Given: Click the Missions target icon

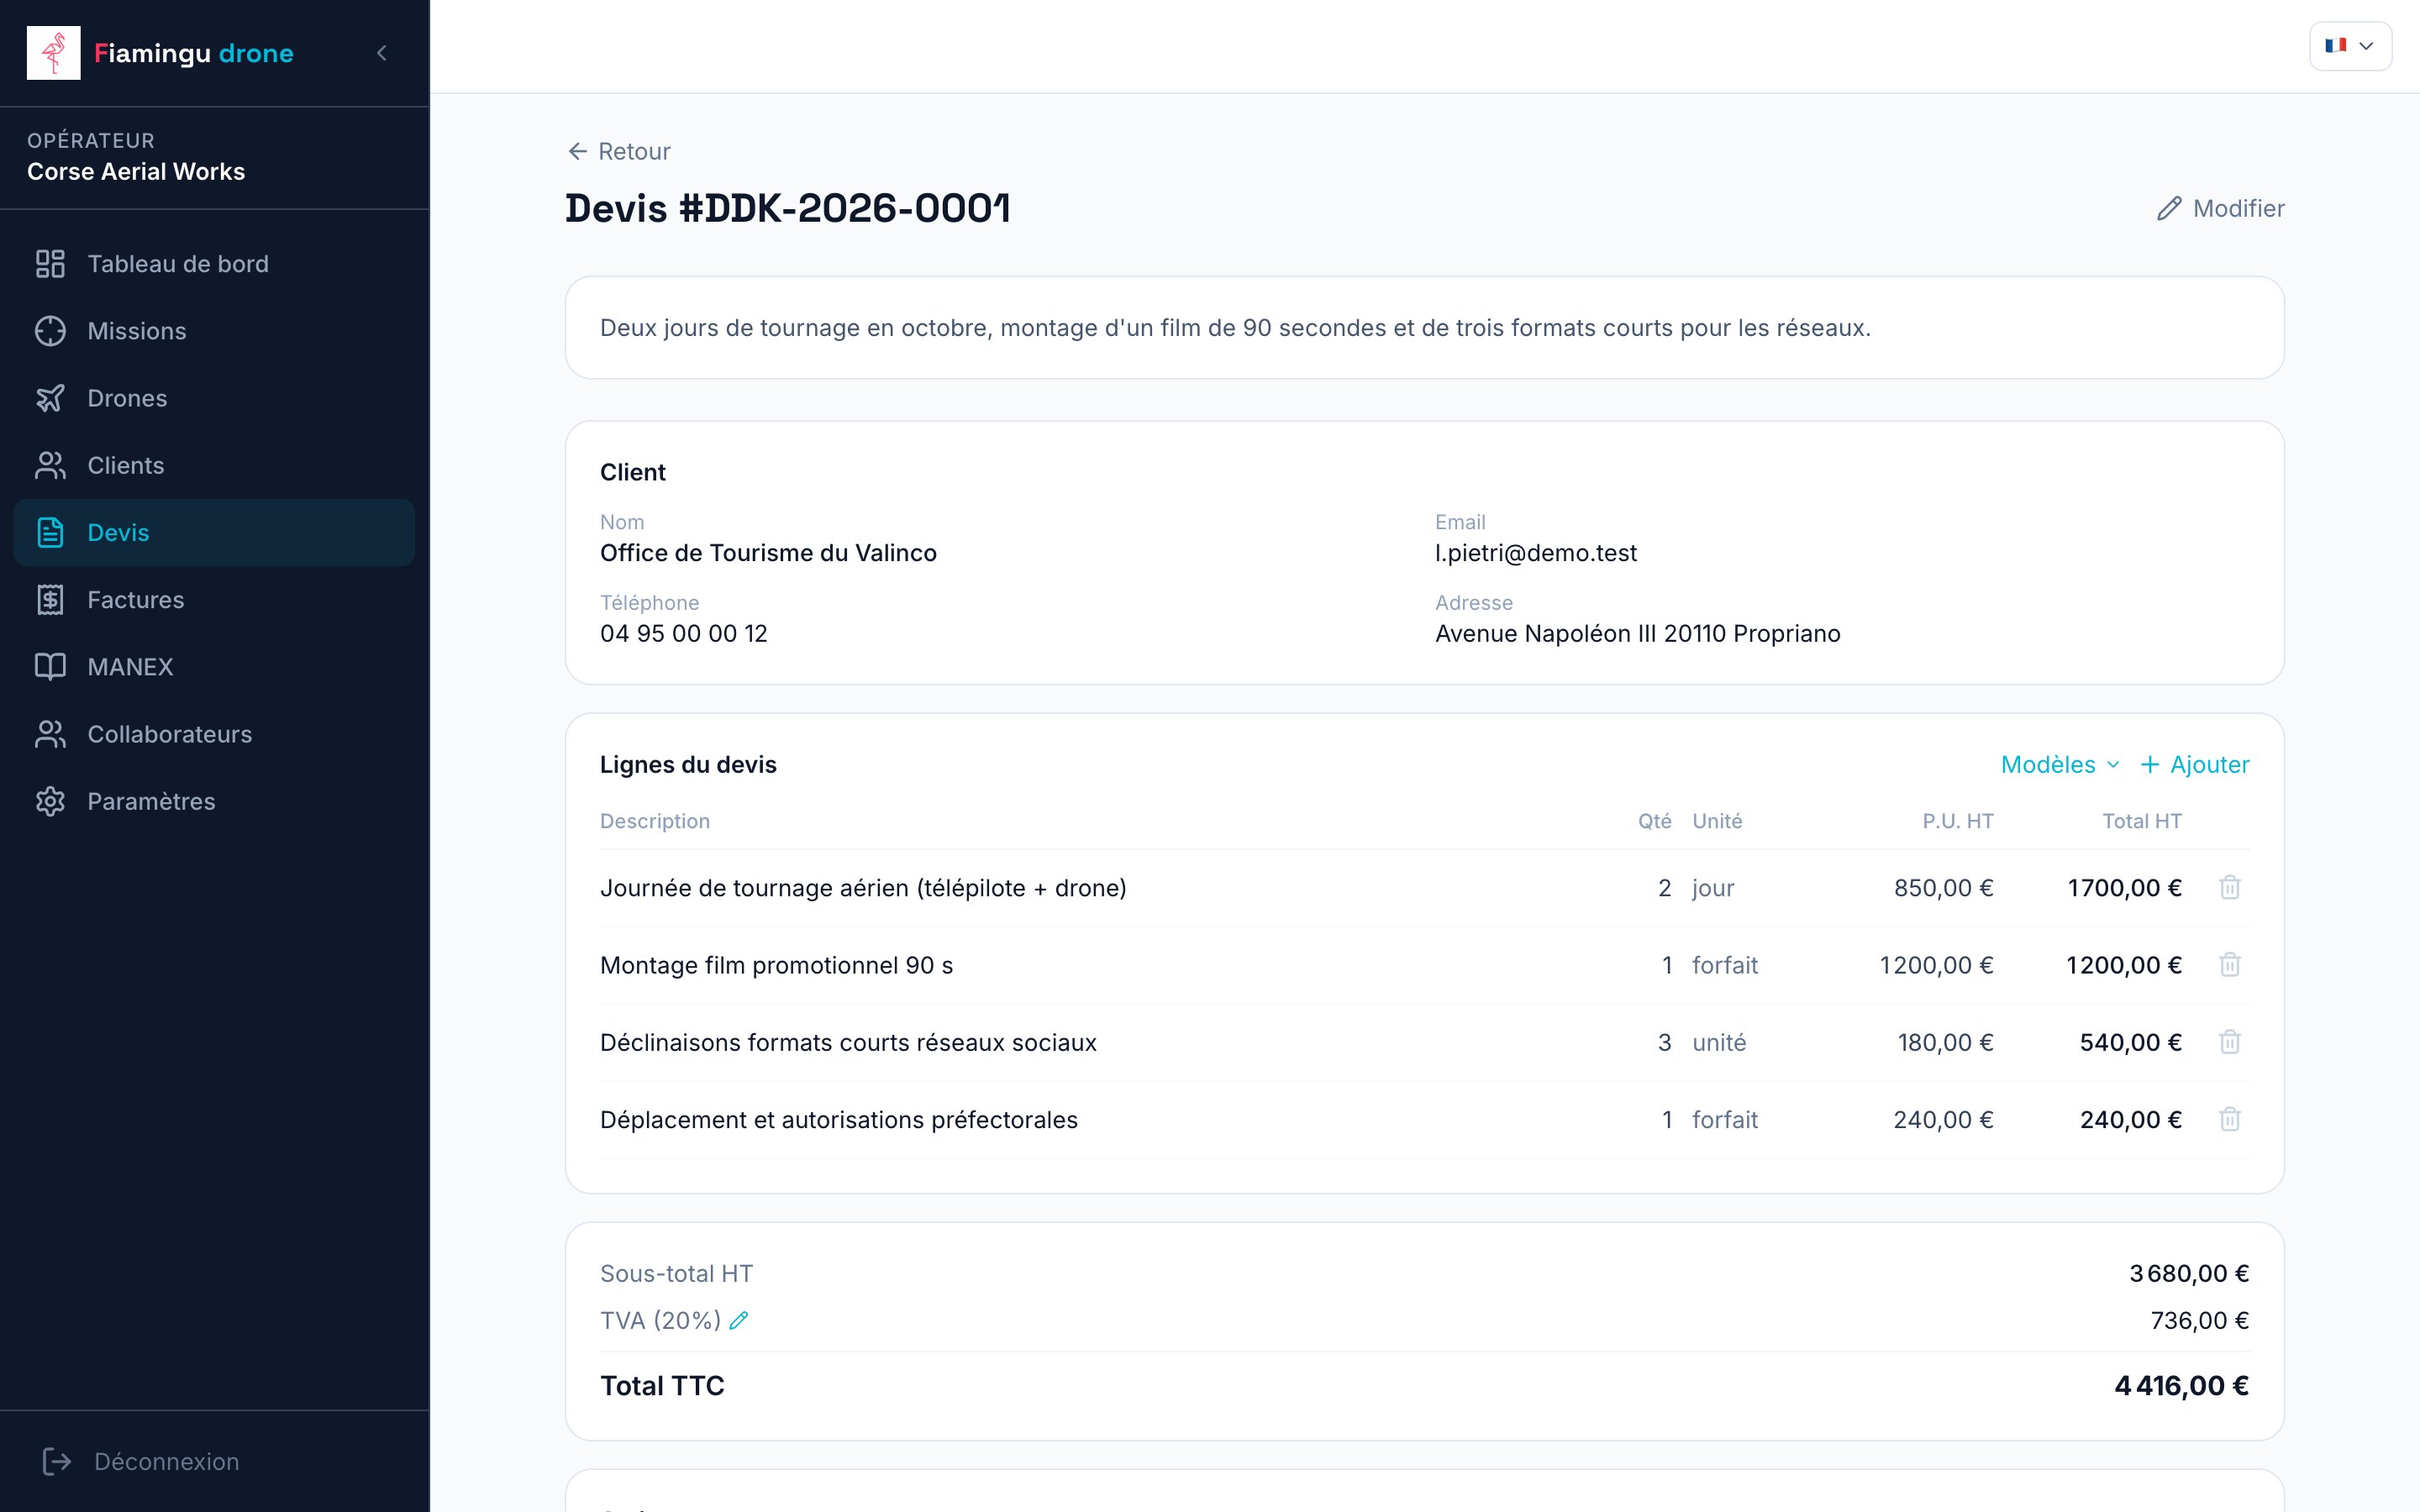Looking at the screenshot, I should click(50, 331).
